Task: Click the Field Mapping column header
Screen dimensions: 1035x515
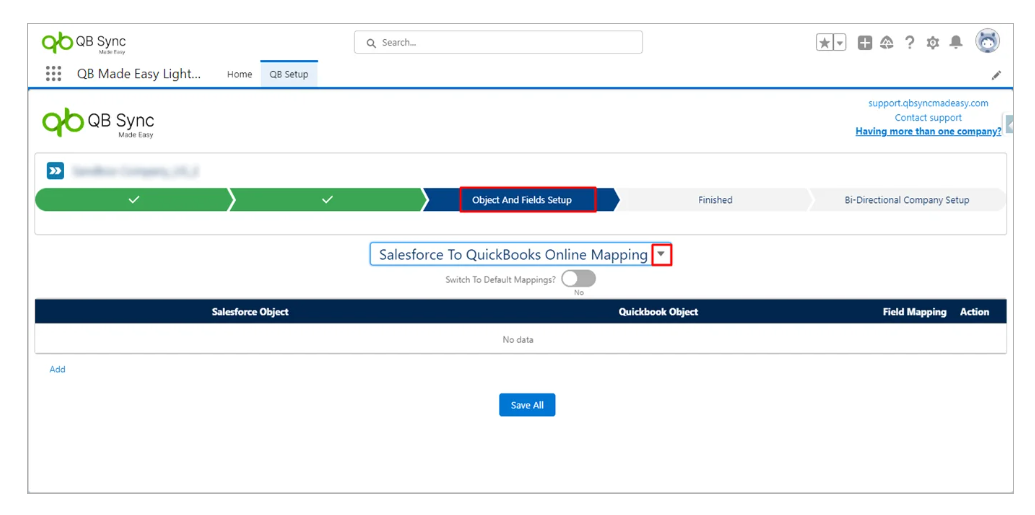Action: pyautogui.click(x=914, y=312)
